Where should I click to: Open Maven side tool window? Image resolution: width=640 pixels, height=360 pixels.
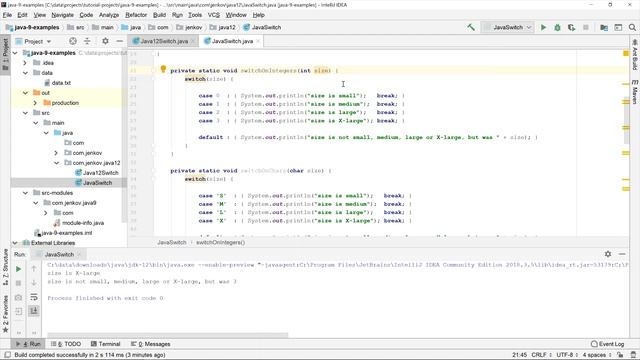635,92
